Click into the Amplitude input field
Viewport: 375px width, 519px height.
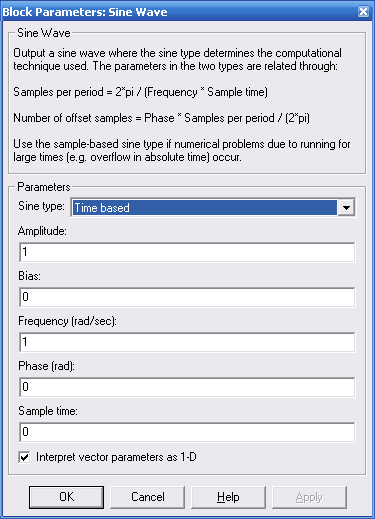point(187,252)
